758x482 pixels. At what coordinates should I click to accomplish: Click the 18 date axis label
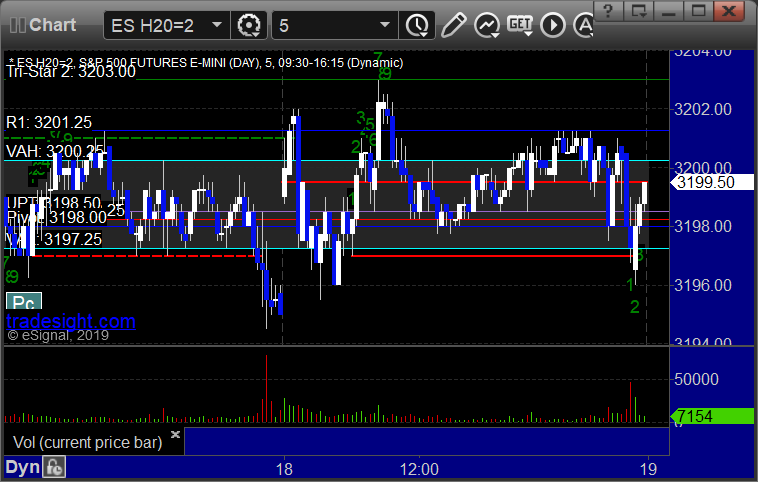(284, 469)
